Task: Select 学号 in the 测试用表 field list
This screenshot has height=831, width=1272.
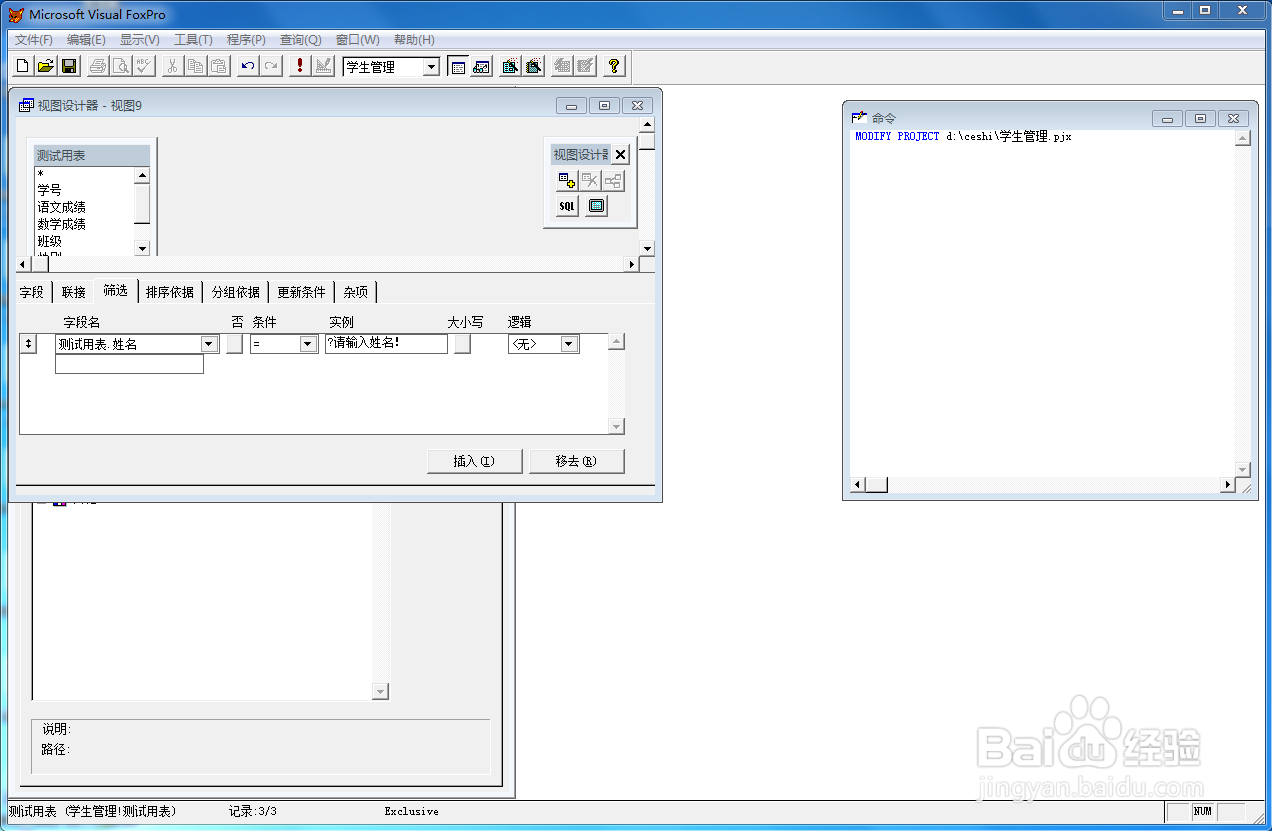Action: (49, 190)
